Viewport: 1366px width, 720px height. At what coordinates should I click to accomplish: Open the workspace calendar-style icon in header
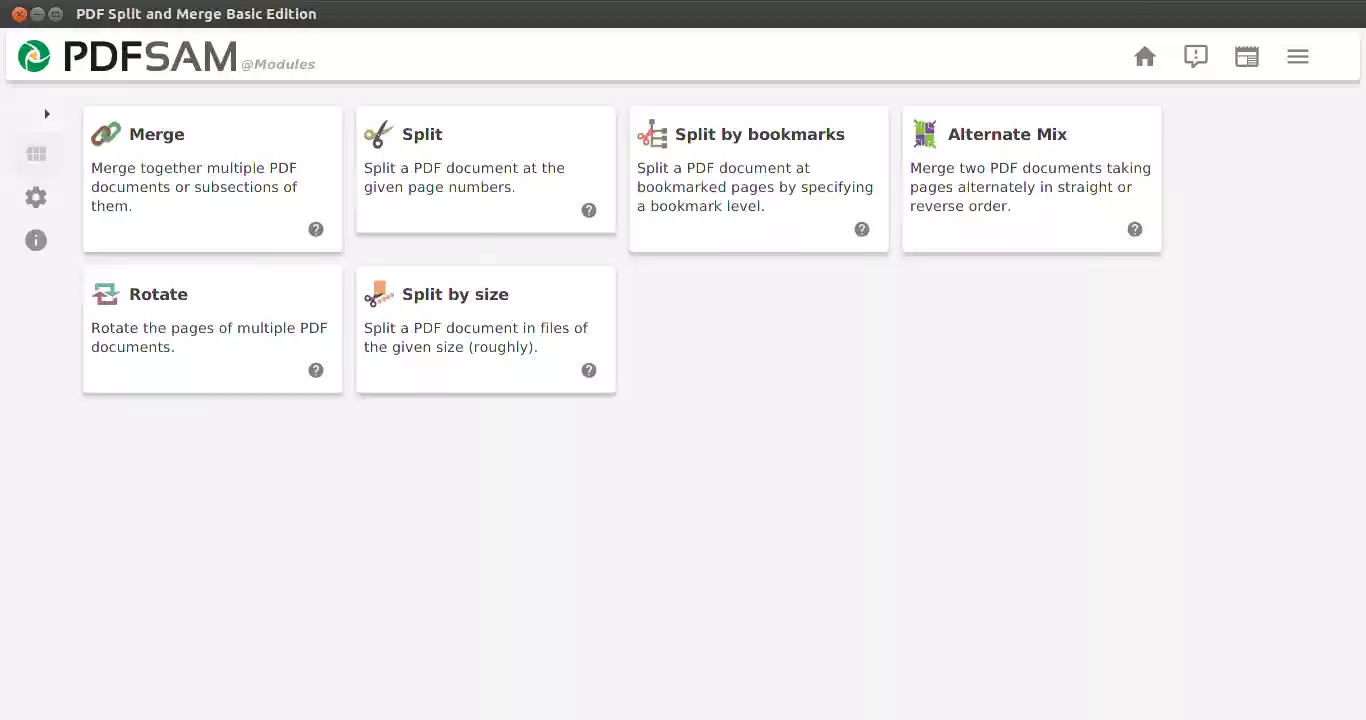click(1247, 57)
